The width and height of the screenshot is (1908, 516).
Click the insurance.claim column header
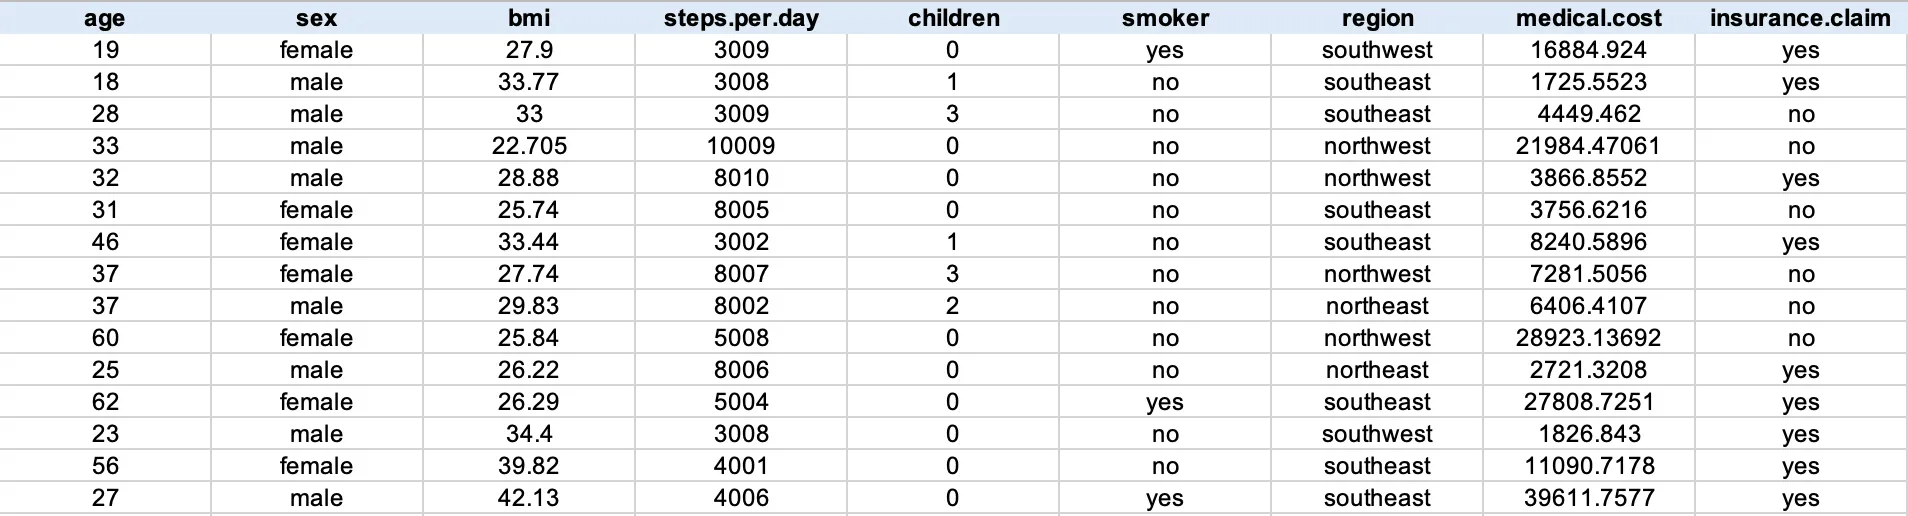coord(1801,18)
